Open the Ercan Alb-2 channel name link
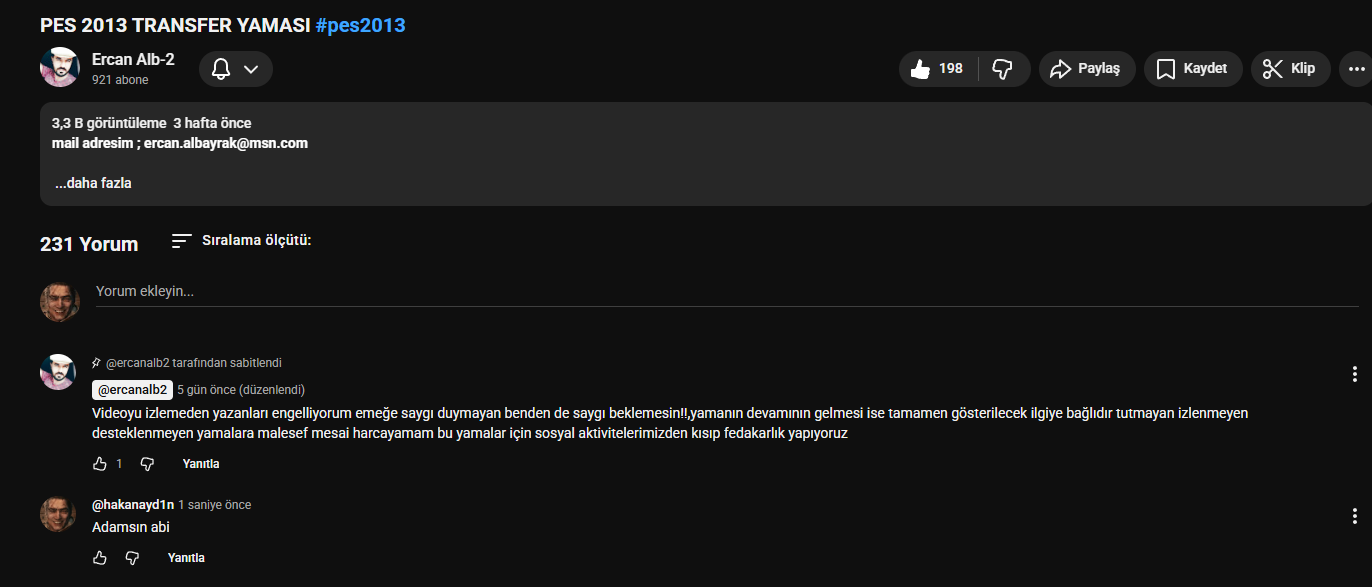The width and height of the screenshot is (1372, 587). [x=133, y=59]
